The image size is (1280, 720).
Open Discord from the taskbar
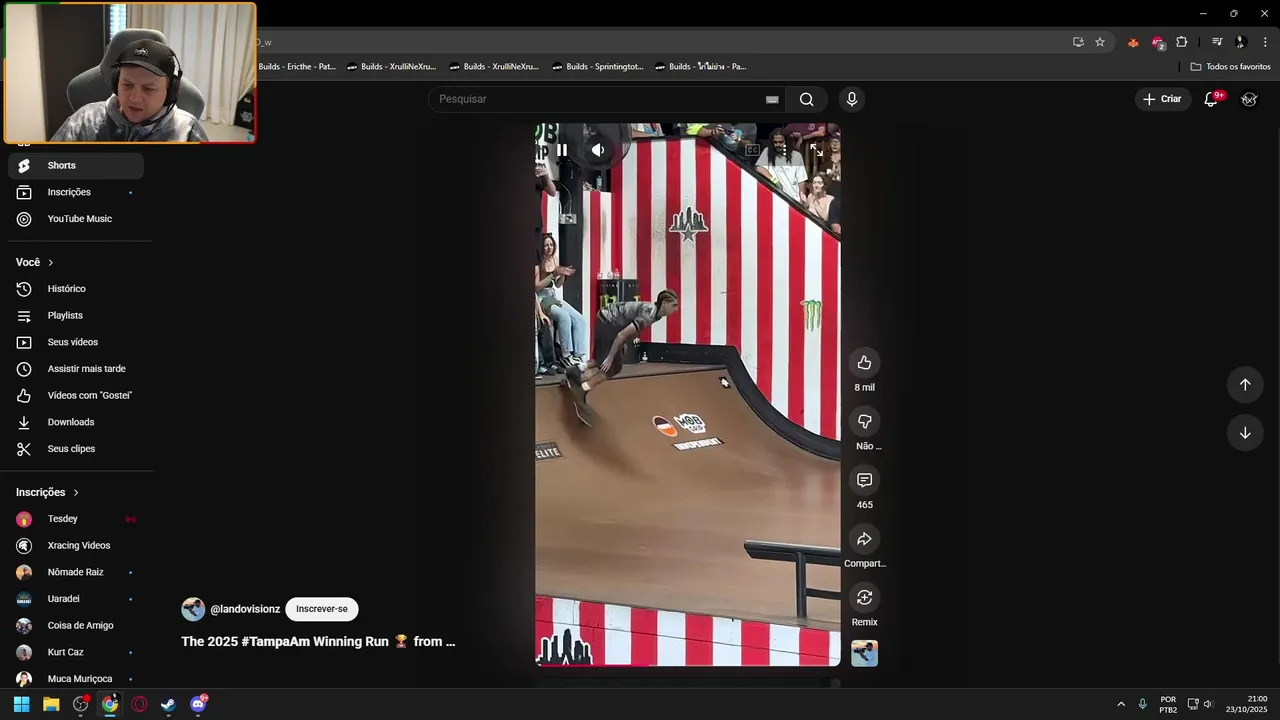tap(198, 704)
